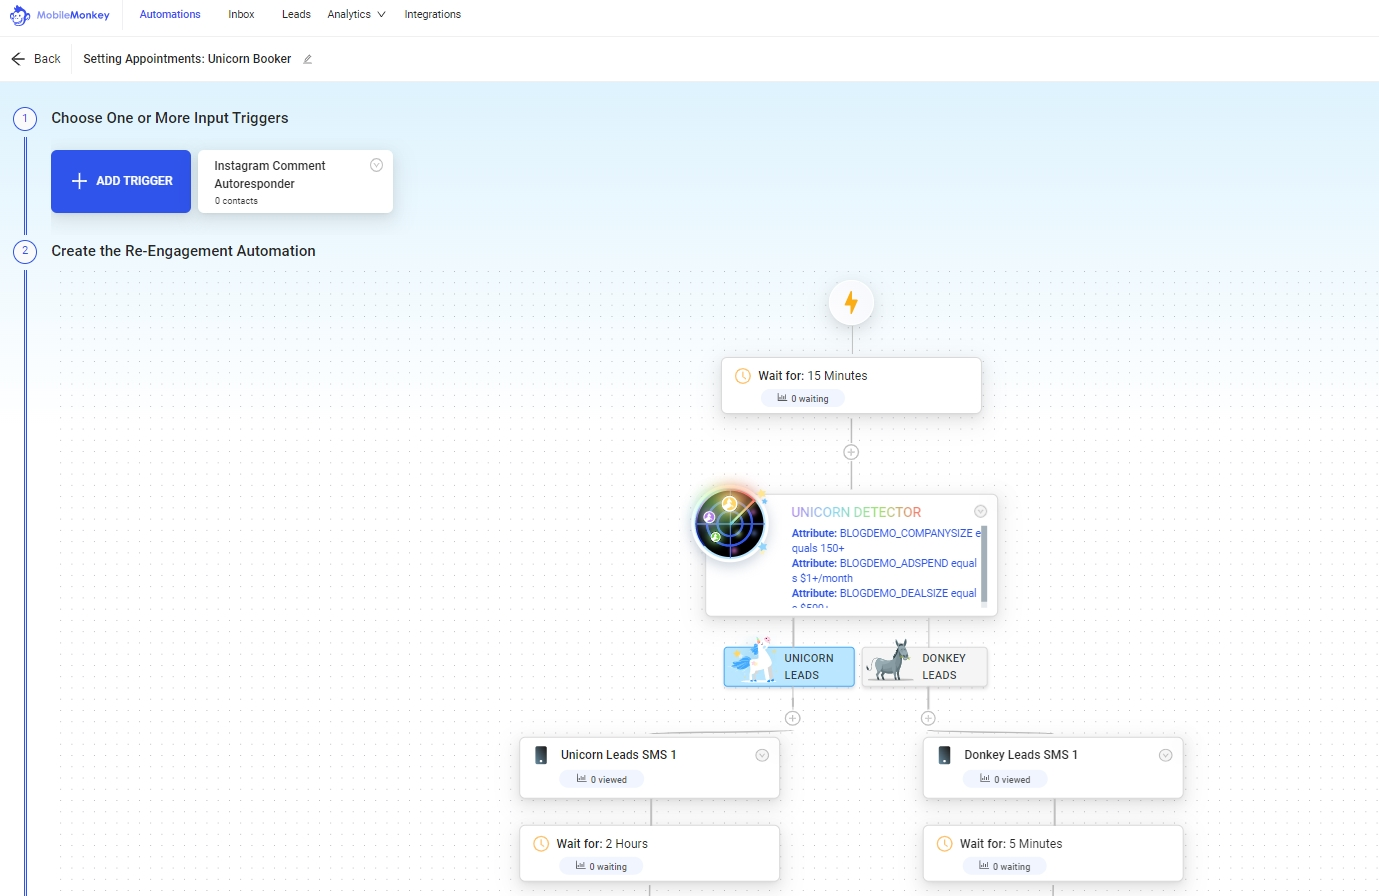Click clock icon on 5 Minutes wait

pos(944,844)
